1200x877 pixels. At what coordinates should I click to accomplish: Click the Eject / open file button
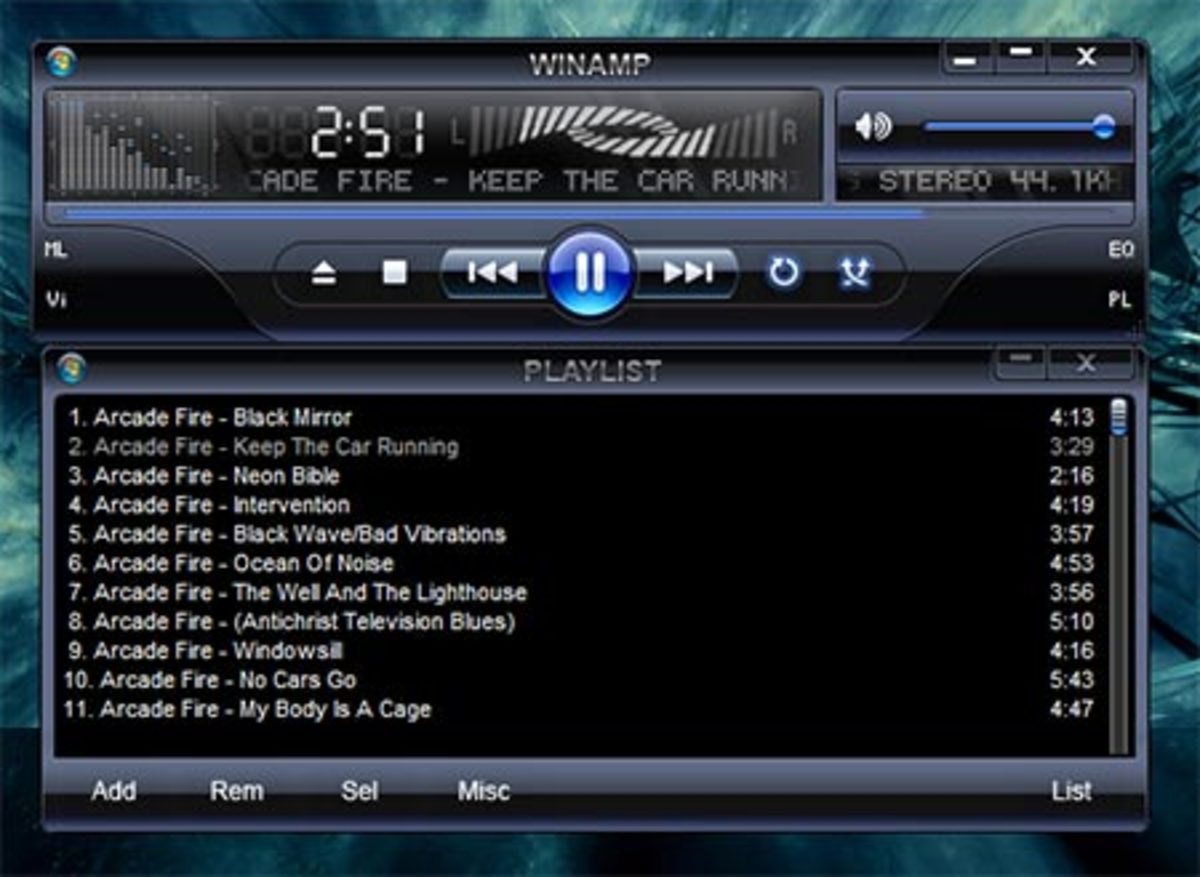(324, 273)
